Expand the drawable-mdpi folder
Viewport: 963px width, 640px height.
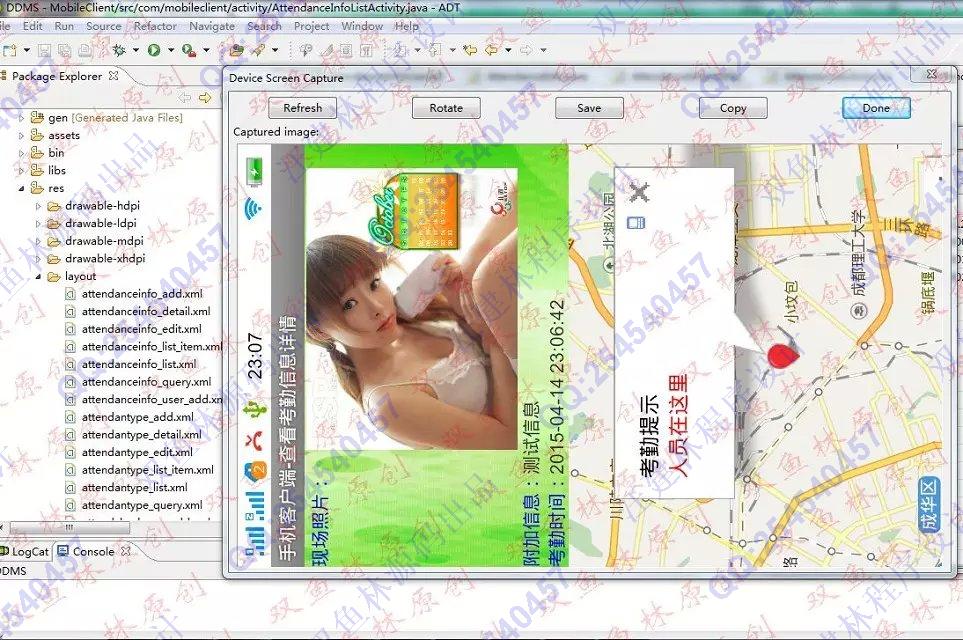coord(38,241)
